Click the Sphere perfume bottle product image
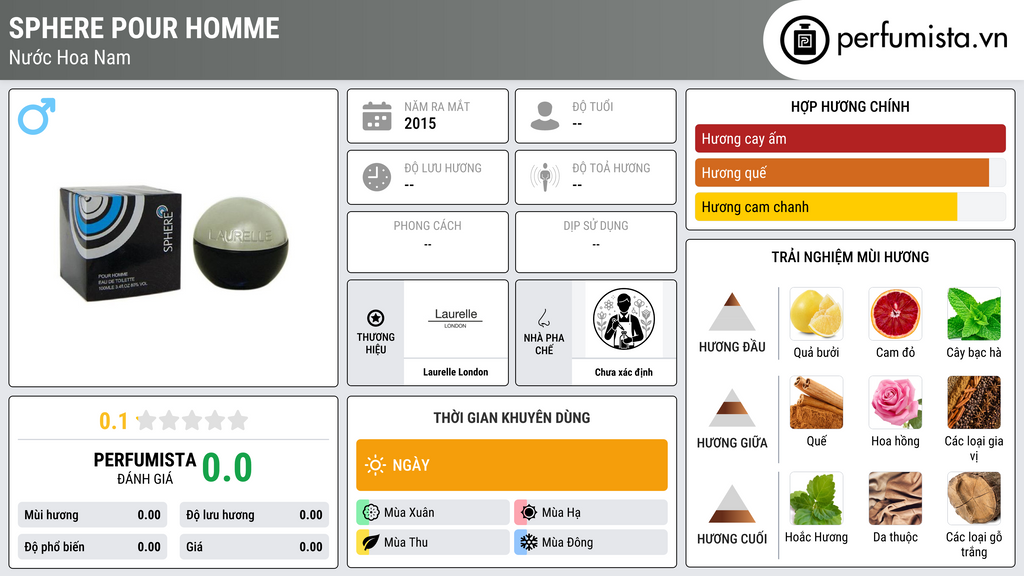The image size is (1024, 576). point(174,243)
